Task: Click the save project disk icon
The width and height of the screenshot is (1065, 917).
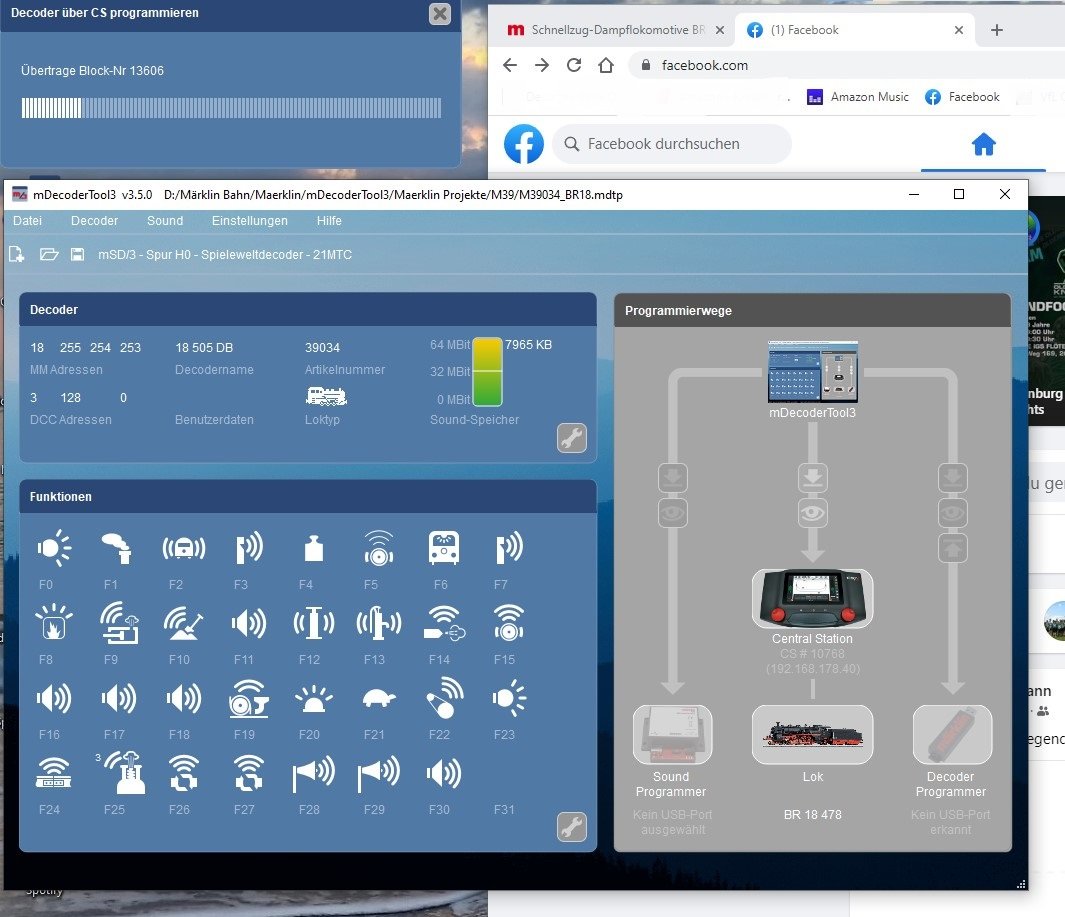Action: 77,255
